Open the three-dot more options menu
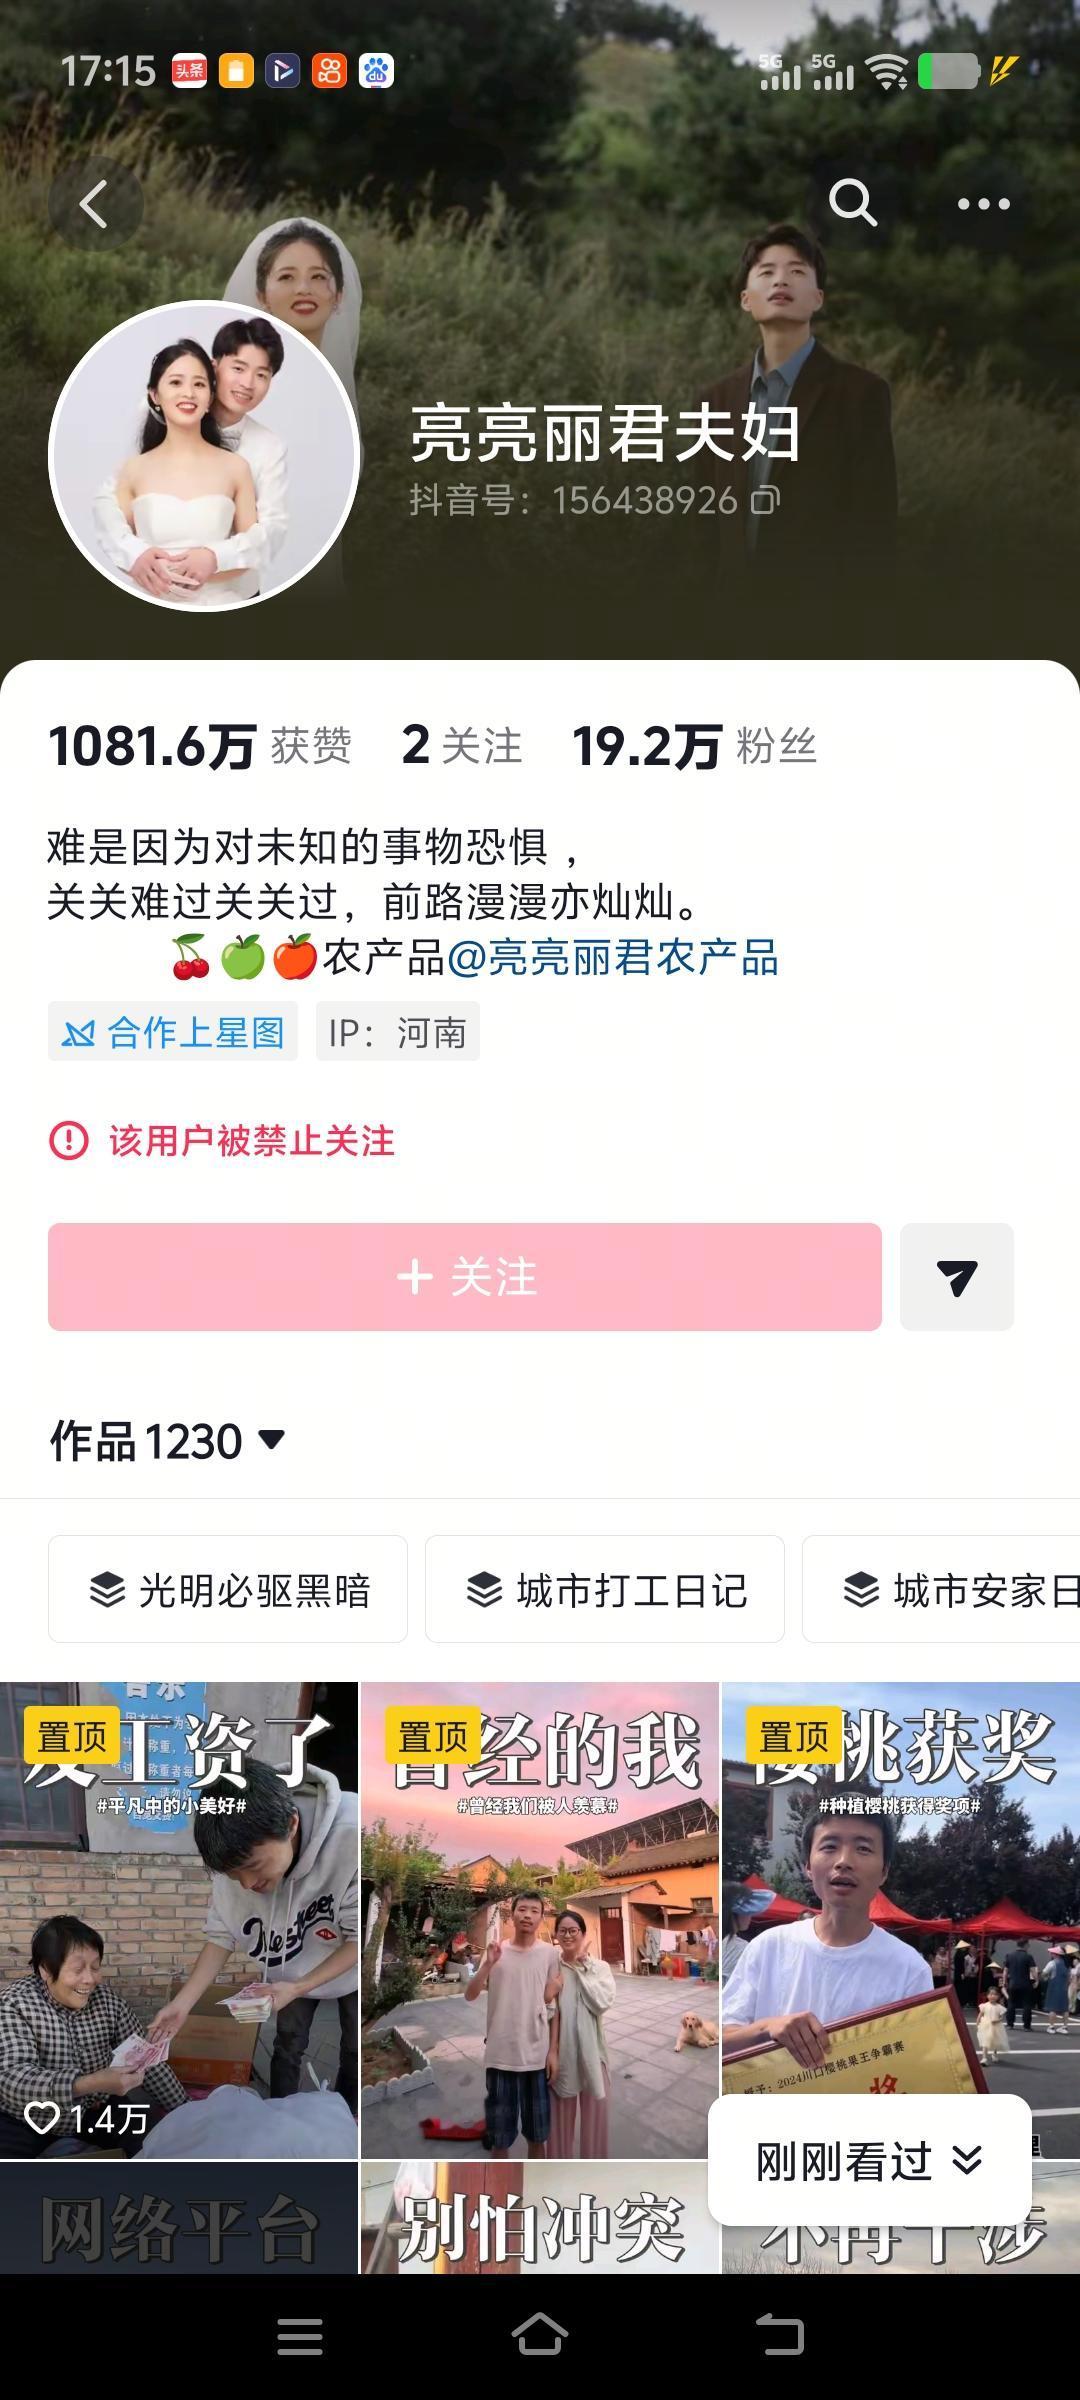The image size is (1080, 2400). [x=984, y=204]
